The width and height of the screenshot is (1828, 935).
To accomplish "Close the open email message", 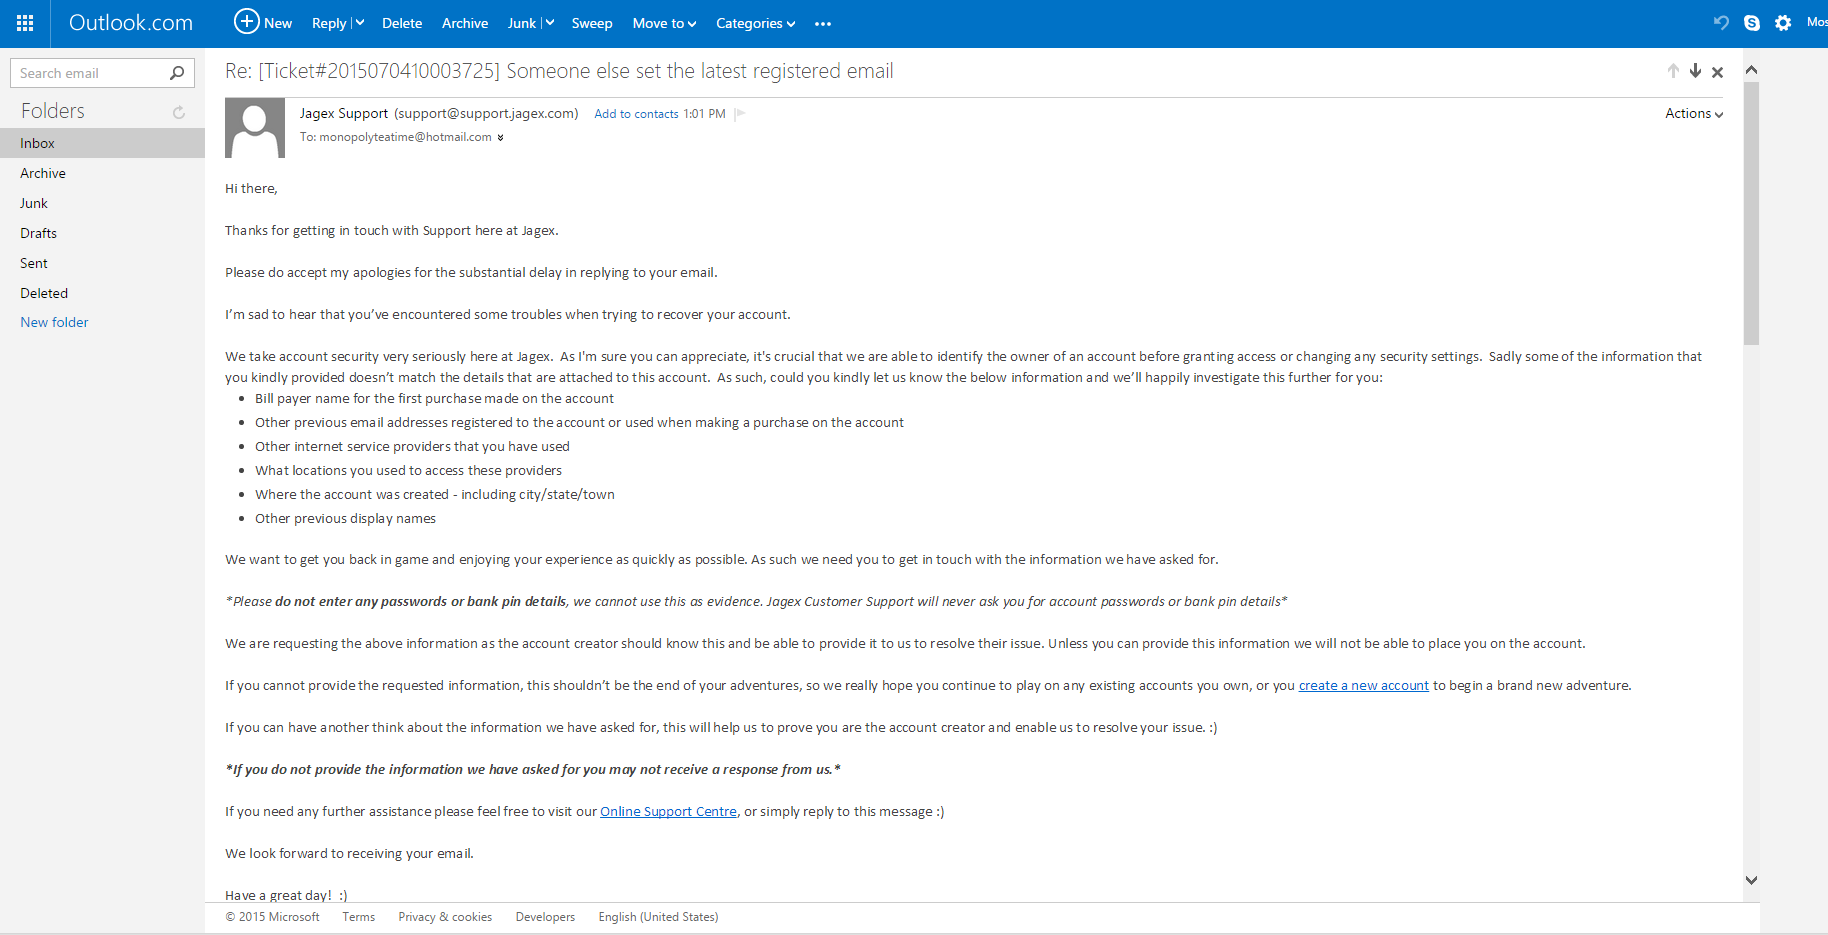I will coord(1717,72).
